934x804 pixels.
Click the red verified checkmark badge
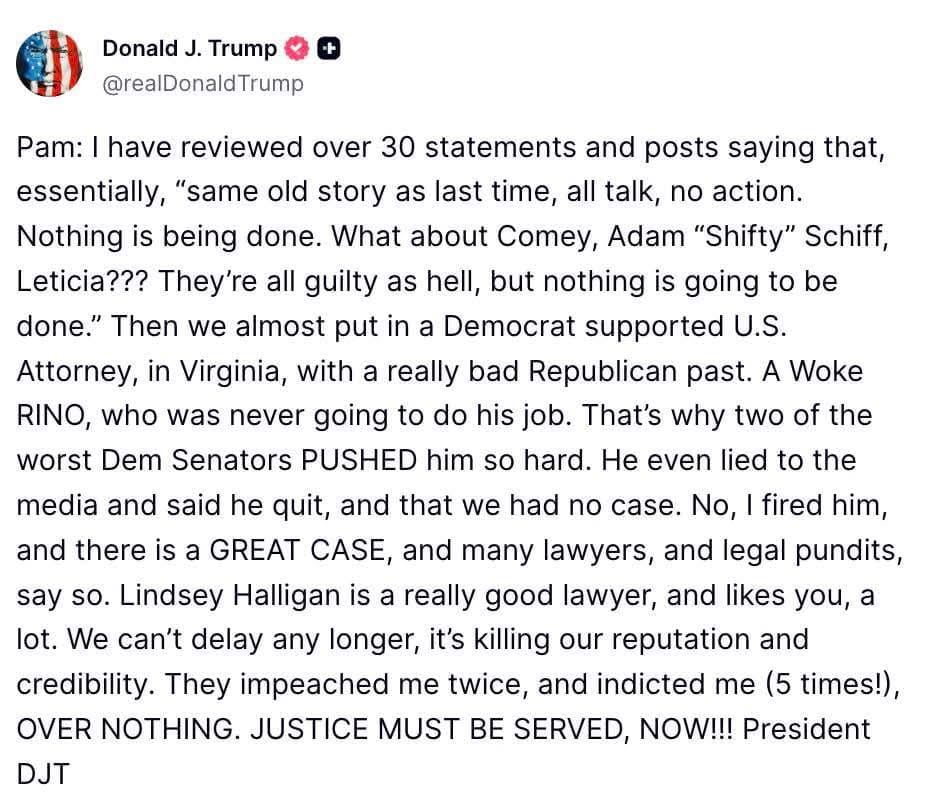tap(296, 48)
